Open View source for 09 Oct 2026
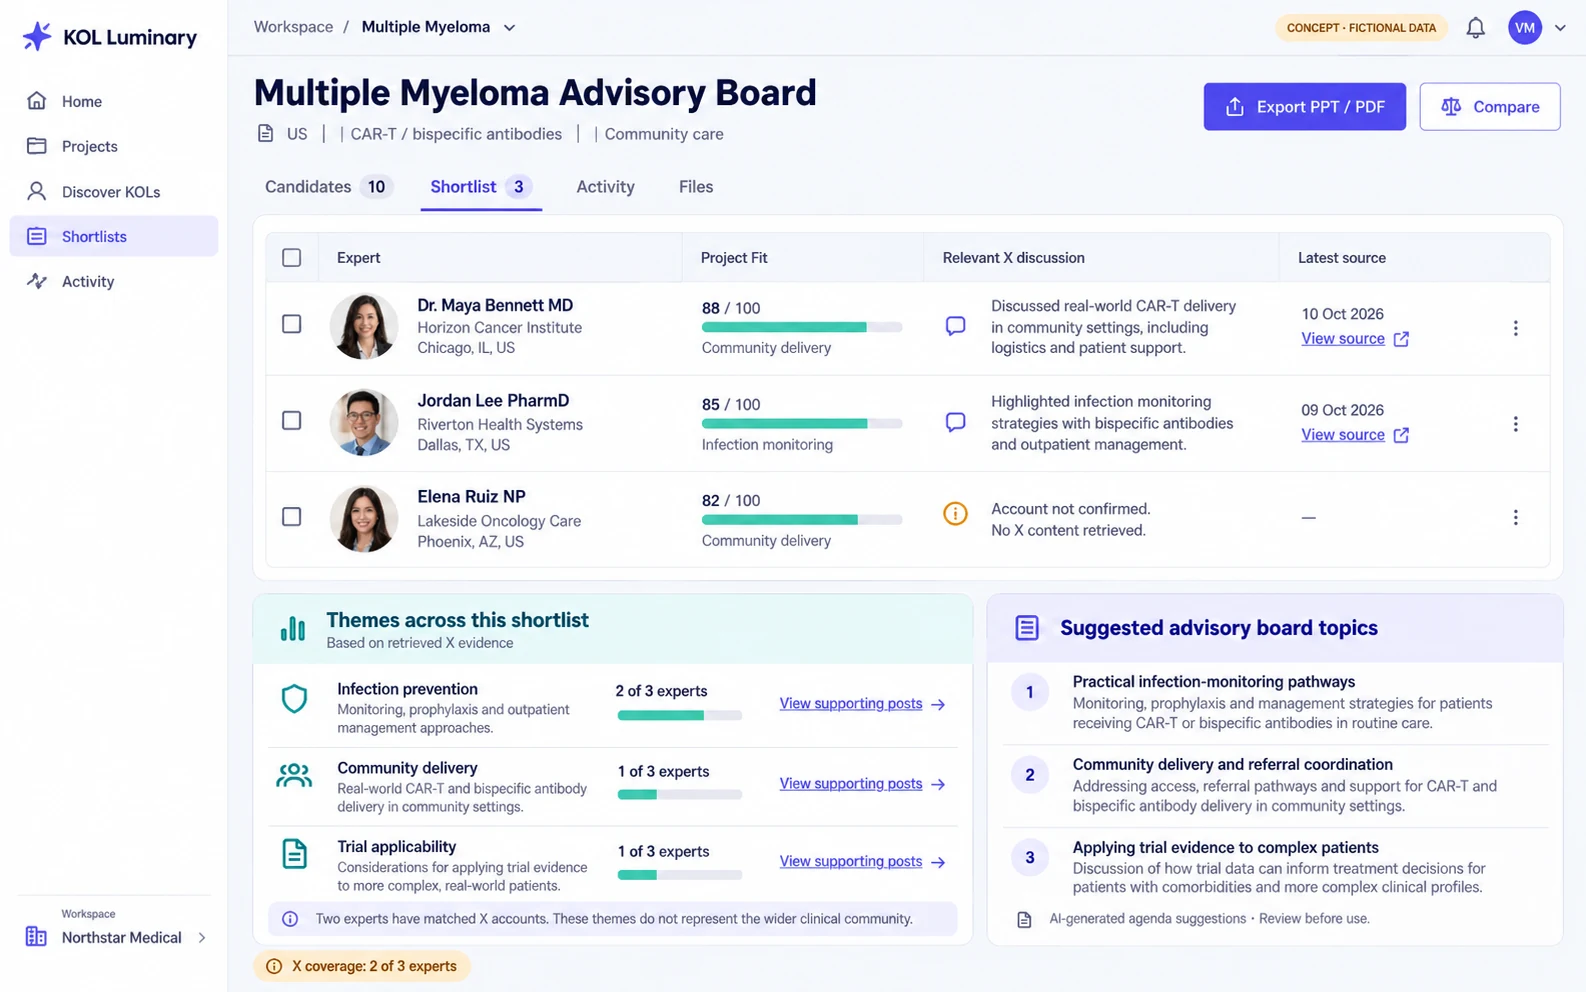This screenshot has width=1586, height=992. click(x=1355, y=435)
